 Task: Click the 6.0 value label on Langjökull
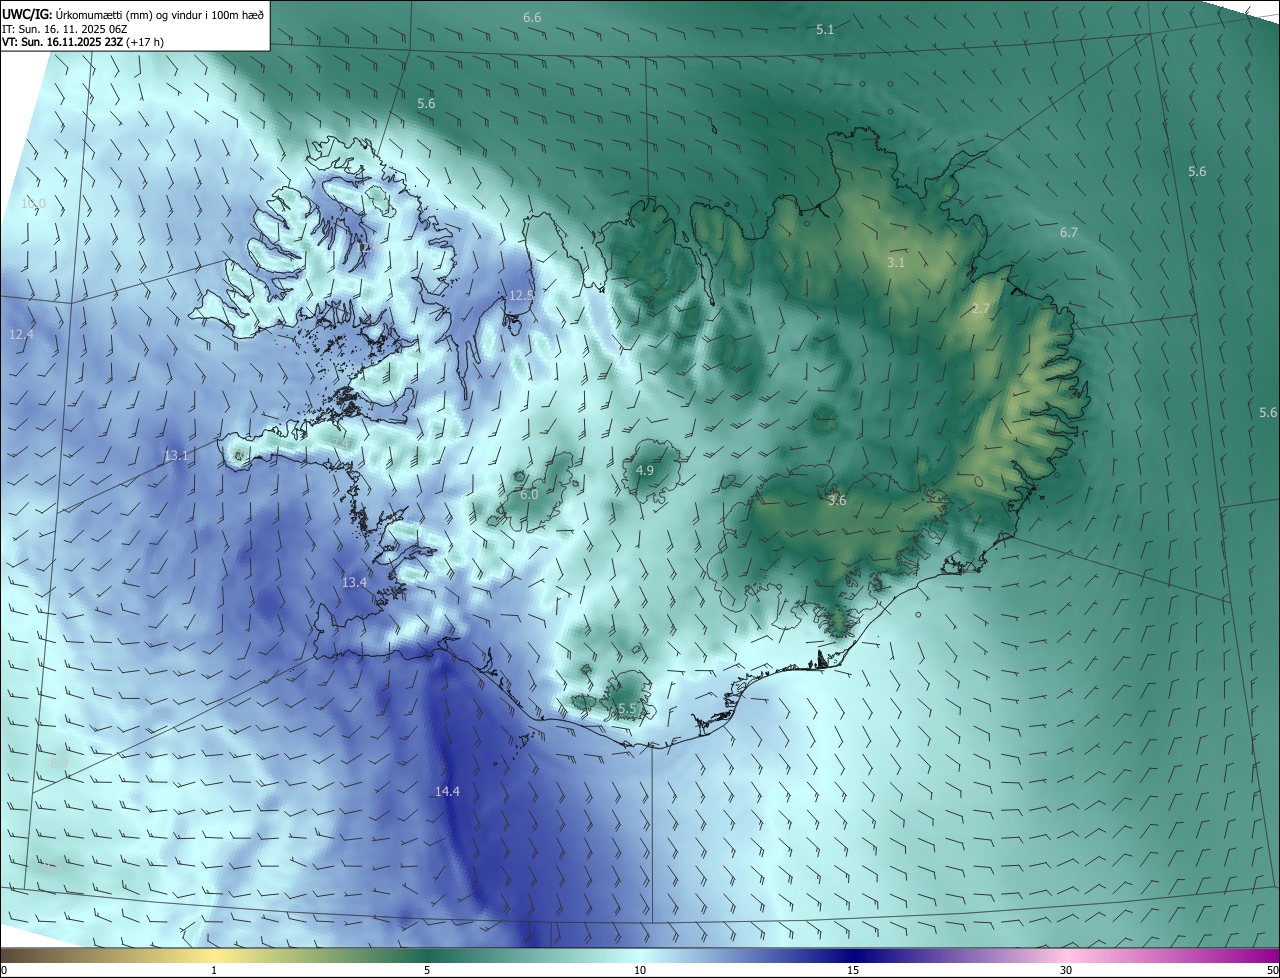pos(529,494)
